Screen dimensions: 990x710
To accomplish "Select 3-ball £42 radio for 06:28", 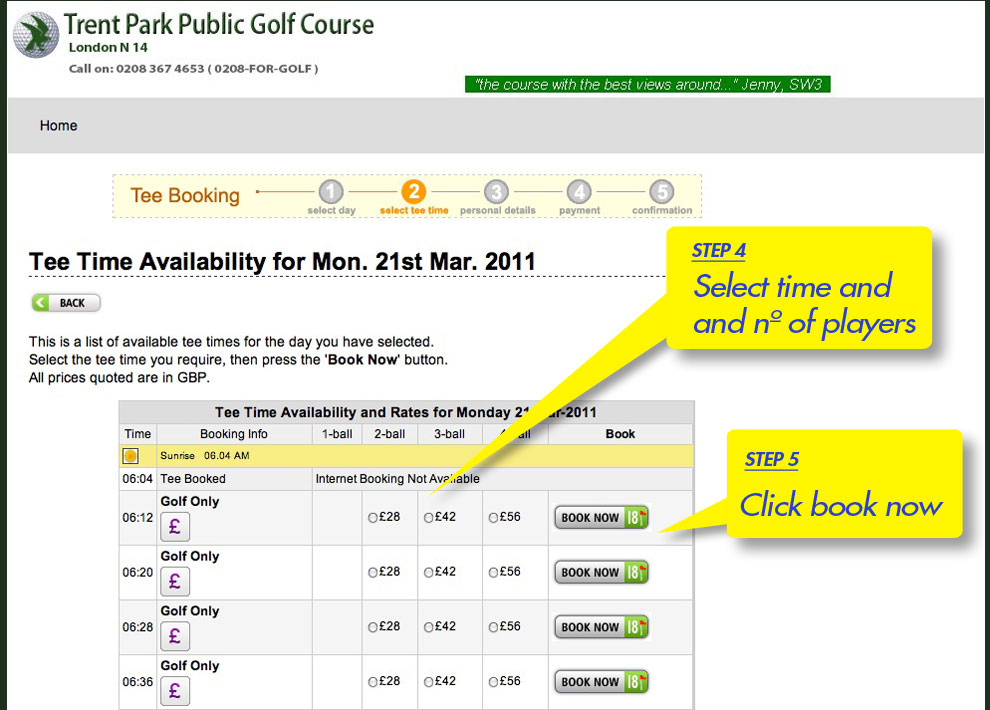I will coord(429,627).
